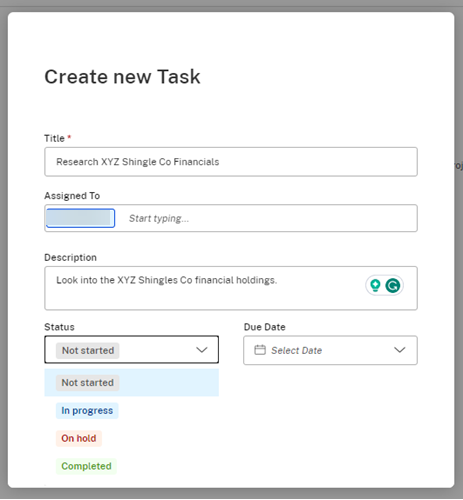Screen dimensions: 463x500
Task: Expand the Due Date dropdown chevron
Action: (400, 350)
